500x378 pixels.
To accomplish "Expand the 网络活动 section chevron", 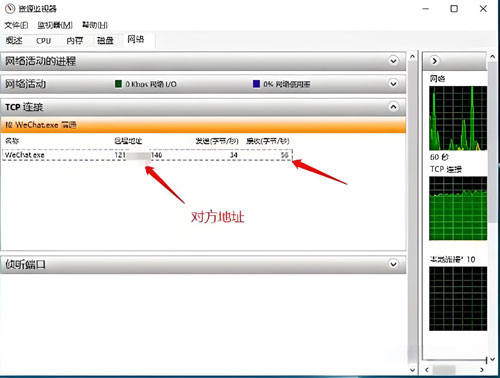I will pos(393,83).
